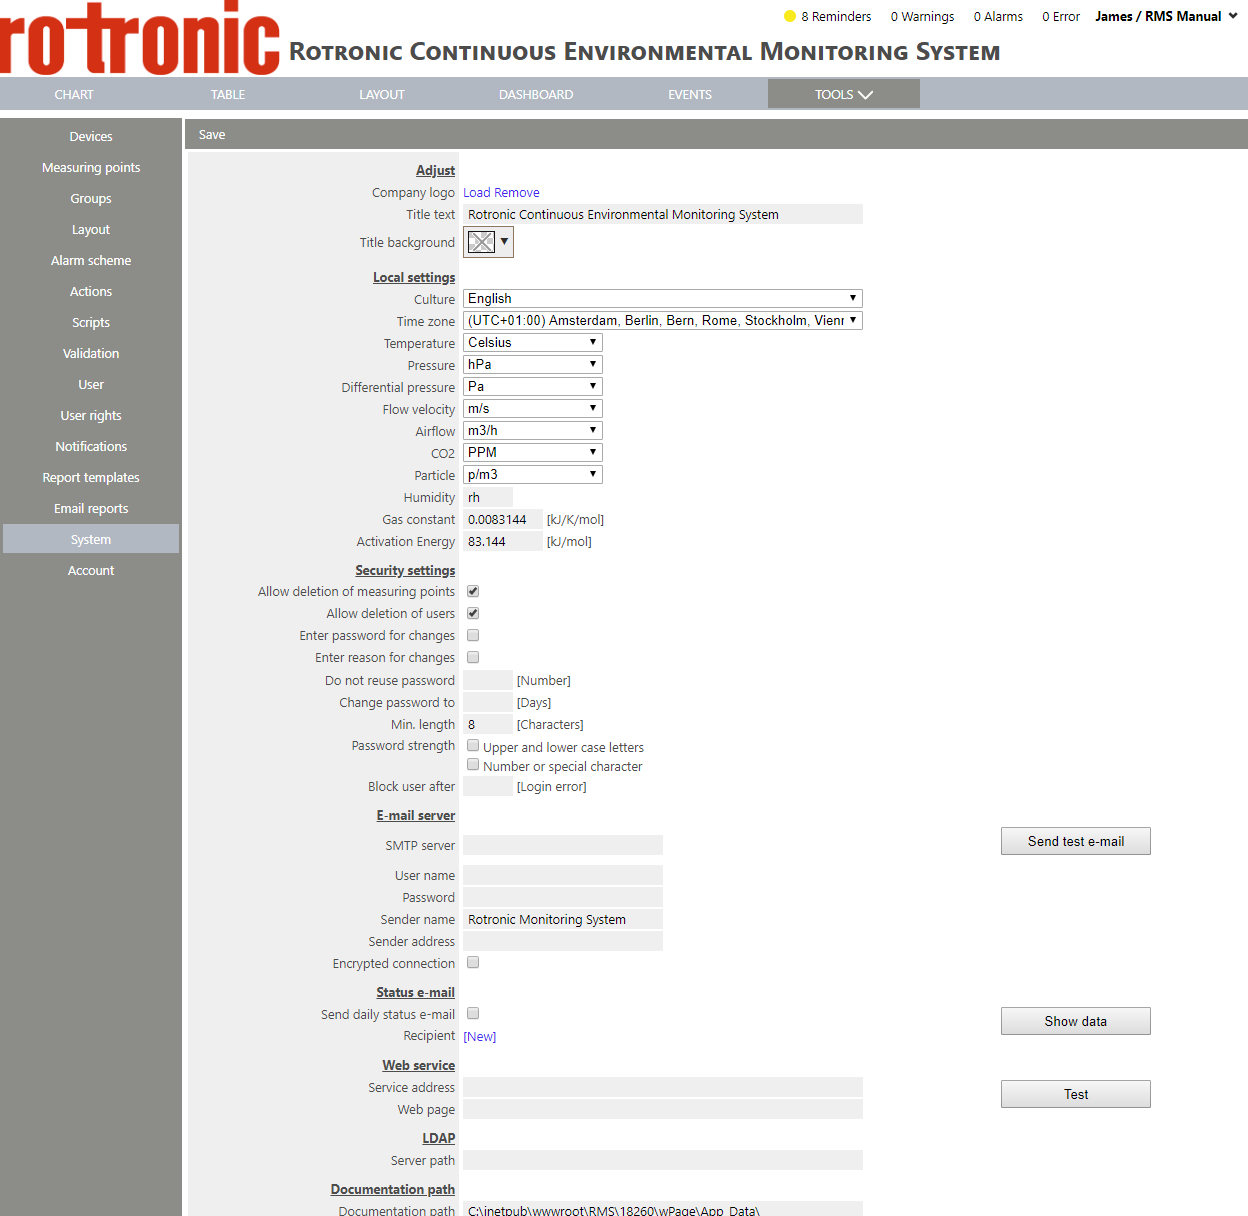
Task: Toggle the Encrypted connection checkbox
Action: pos(473,962)
